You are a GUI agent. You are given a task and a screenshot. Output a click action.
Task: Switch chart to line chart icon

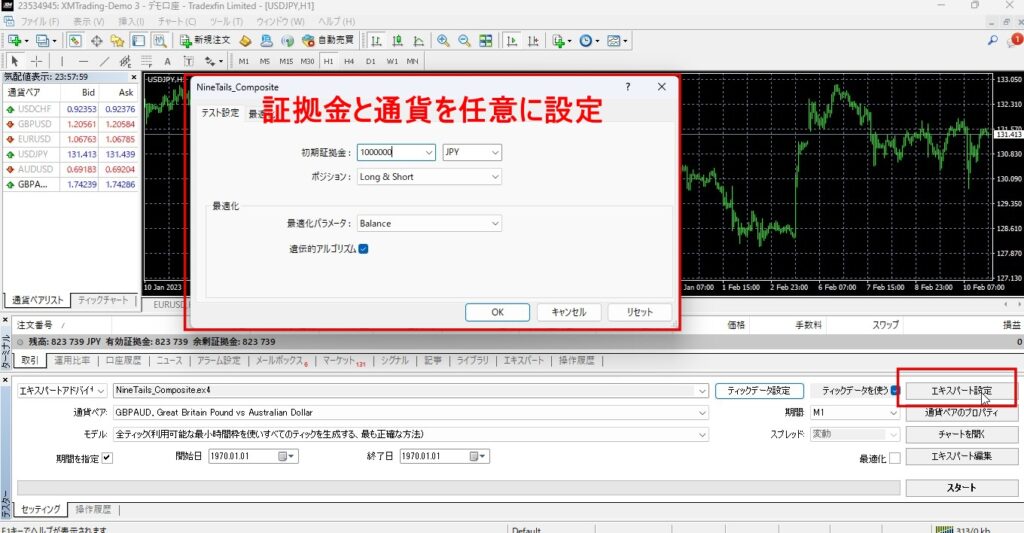pyautogui.click(x=418, y=40)
